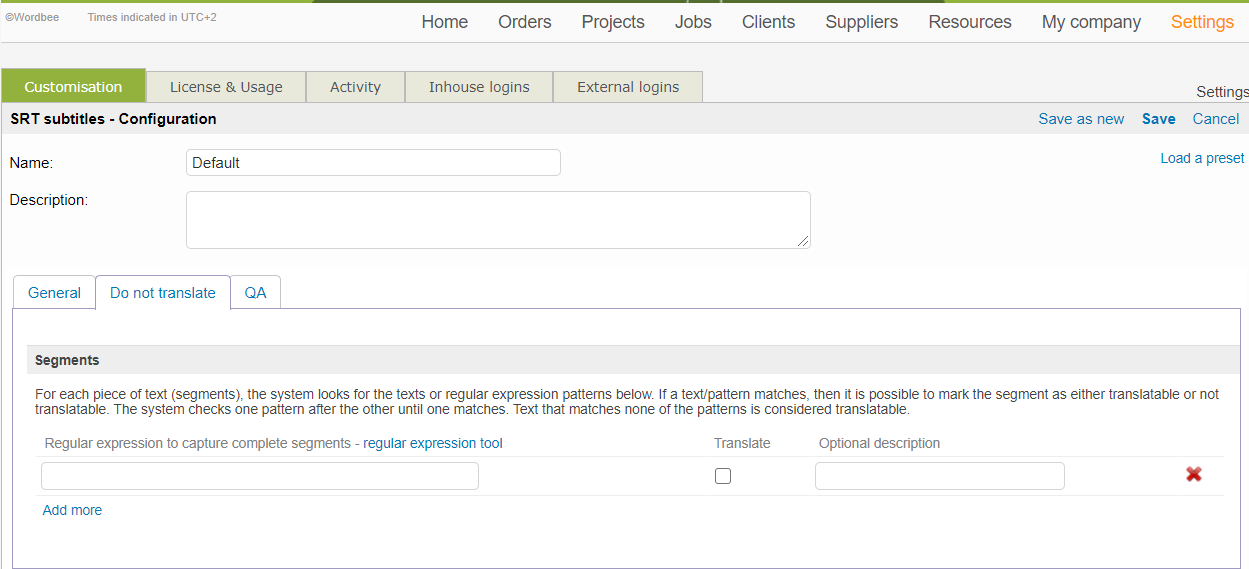Open the Activity tab
This screenshot has height=569, width=1249.
(x=355, y=87)
